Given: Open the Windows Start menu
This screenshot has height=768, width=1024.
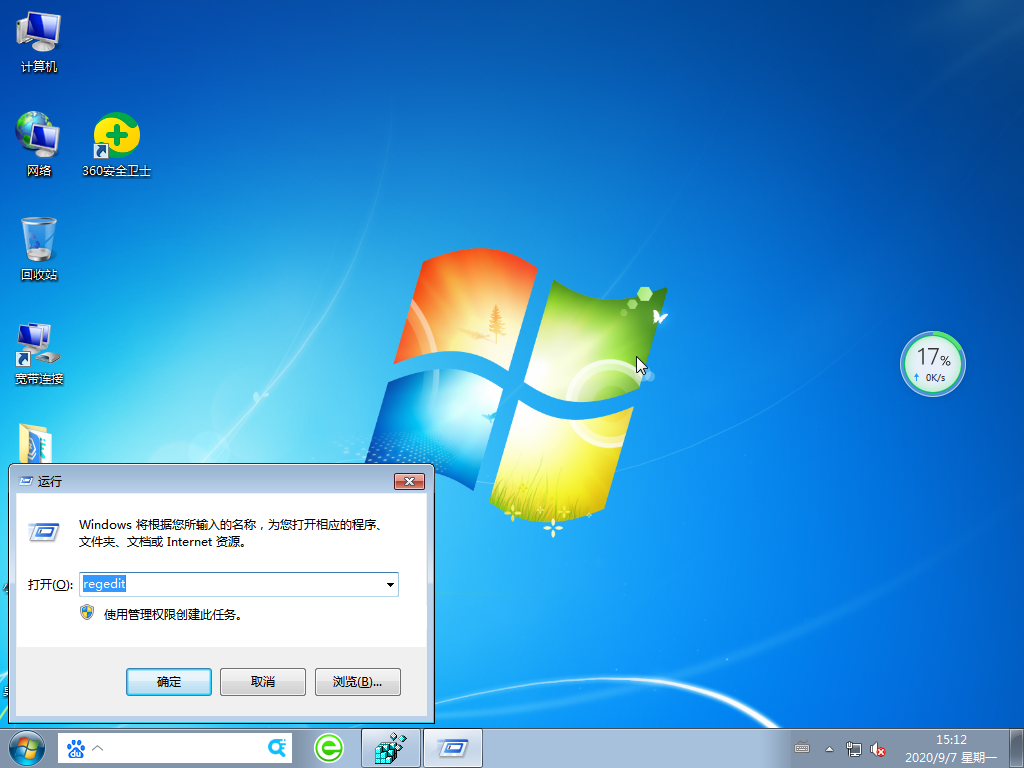Looking at the screenshot, I should (x=25, y=747).
